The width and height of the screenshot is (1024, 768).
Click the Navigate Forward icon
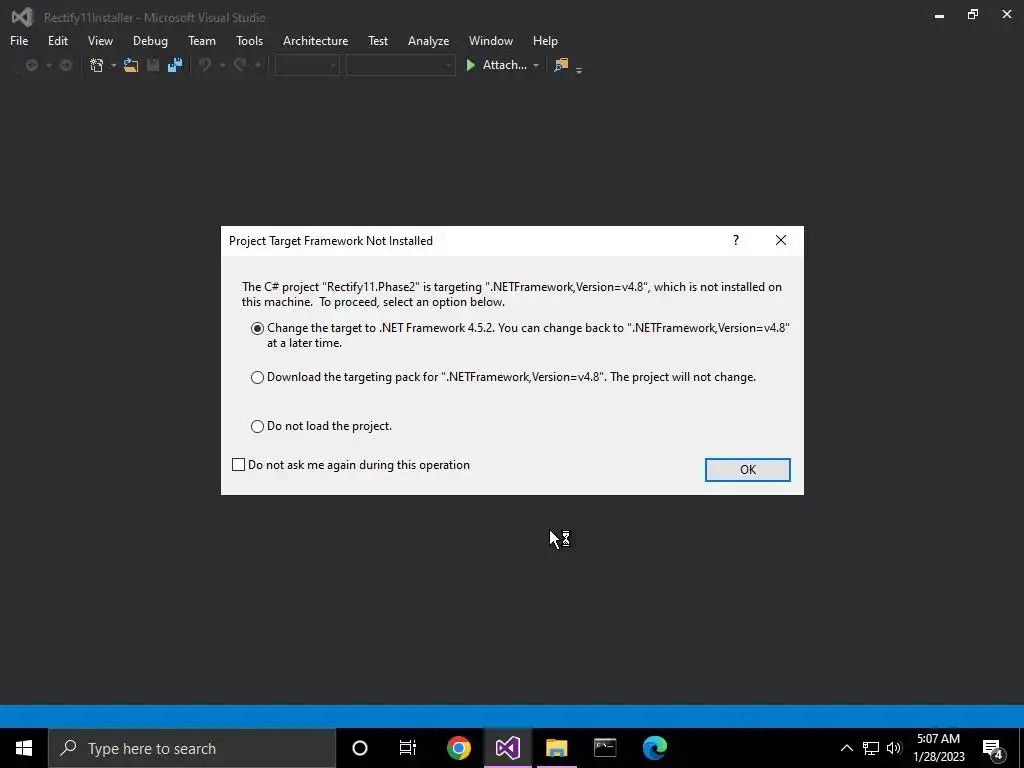[65, 65]
